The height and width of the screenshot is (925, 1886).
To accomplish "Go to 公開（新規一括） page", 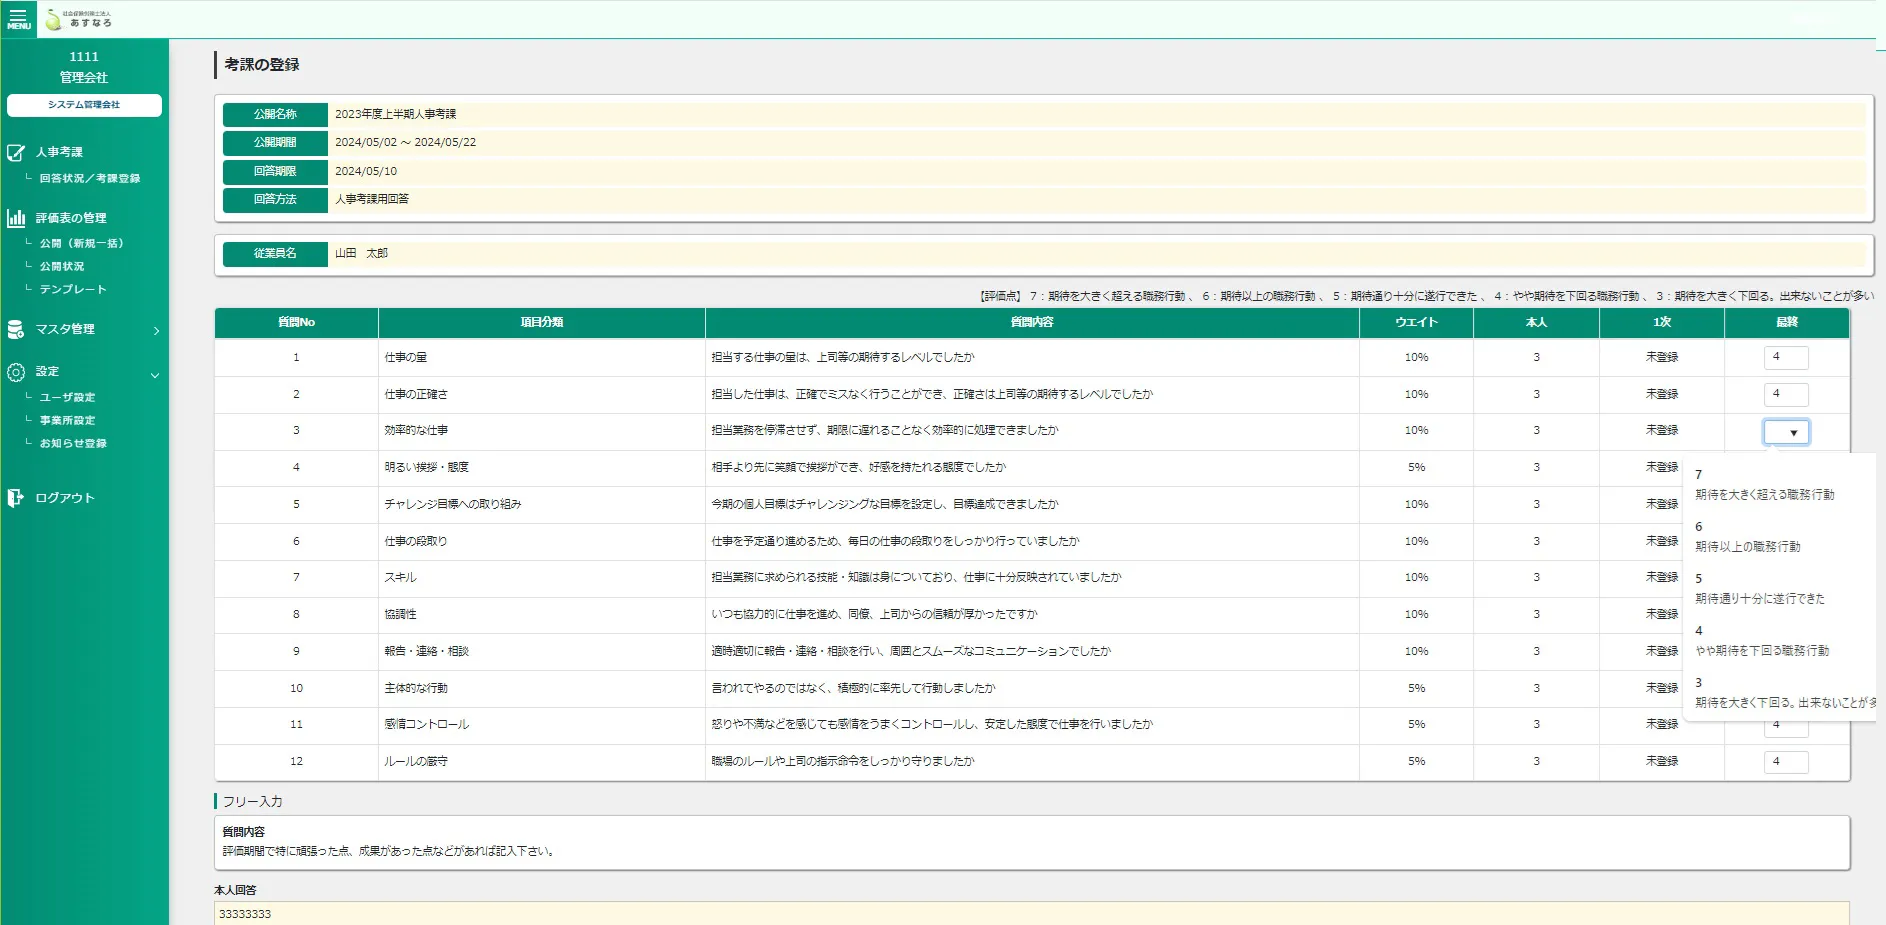I will [x=81, y=244].
